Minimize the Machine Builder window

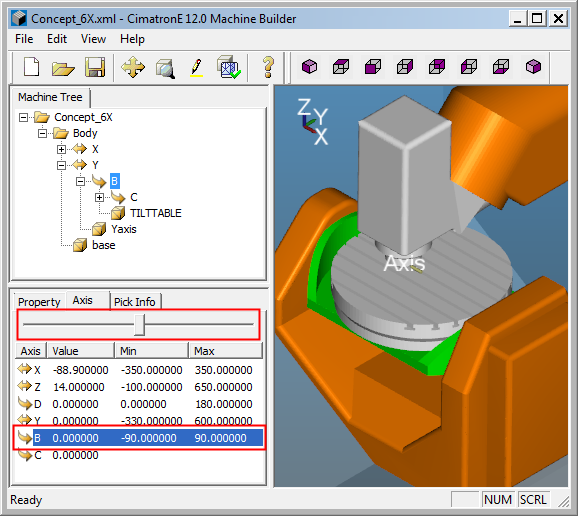click(518, 18)
